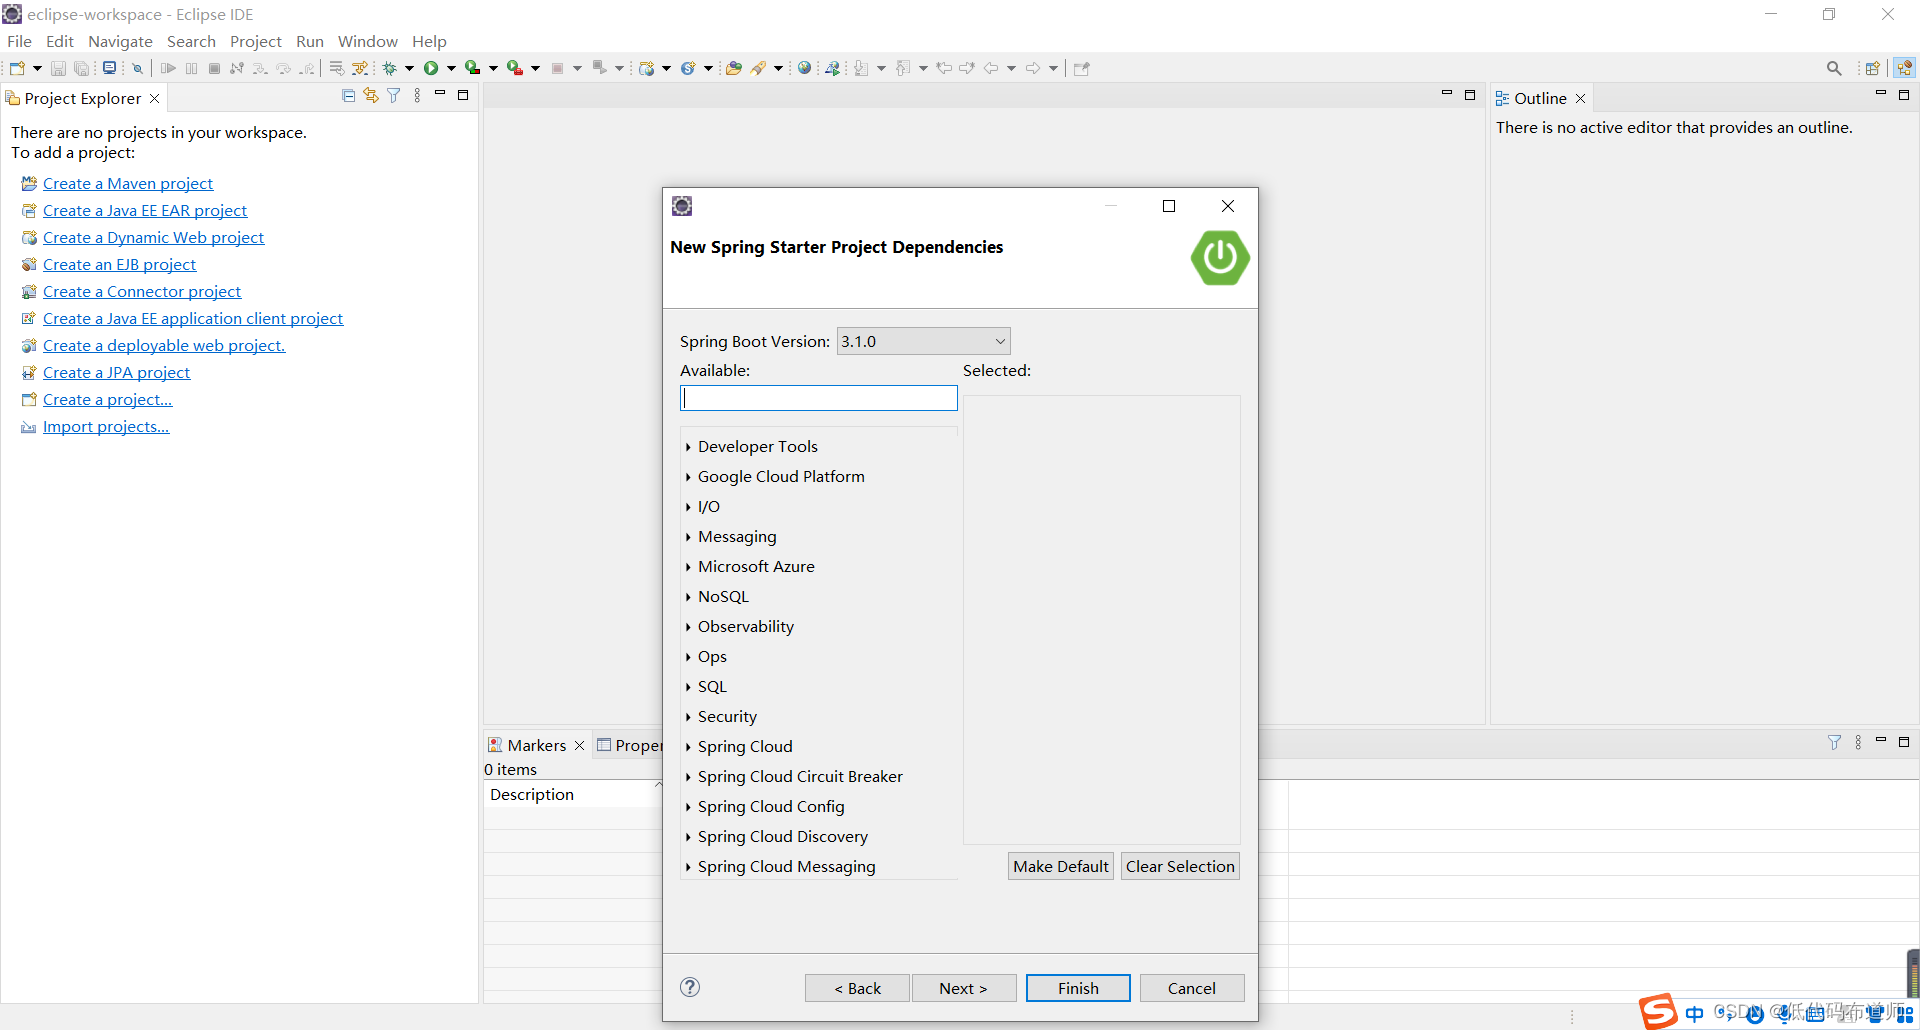Click the Create a JPA project link
The image size is (1920, 1030).
pyautogui.click(x=116, y=372)
